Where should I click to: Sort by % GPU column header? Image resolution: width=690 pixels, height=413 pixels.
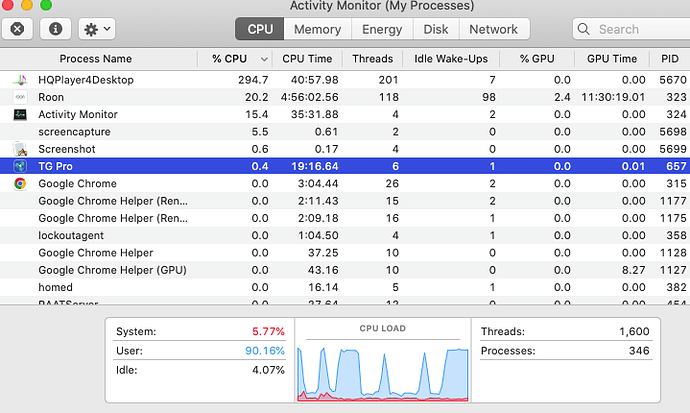(537, 59)
